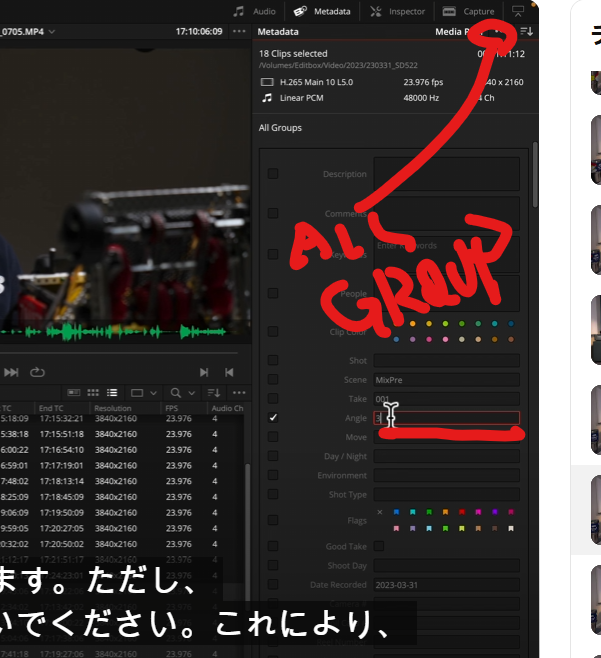This screenshot has height=658, width=601.
Task: Pick the blue clip color dot
Action: click(397, 339)
